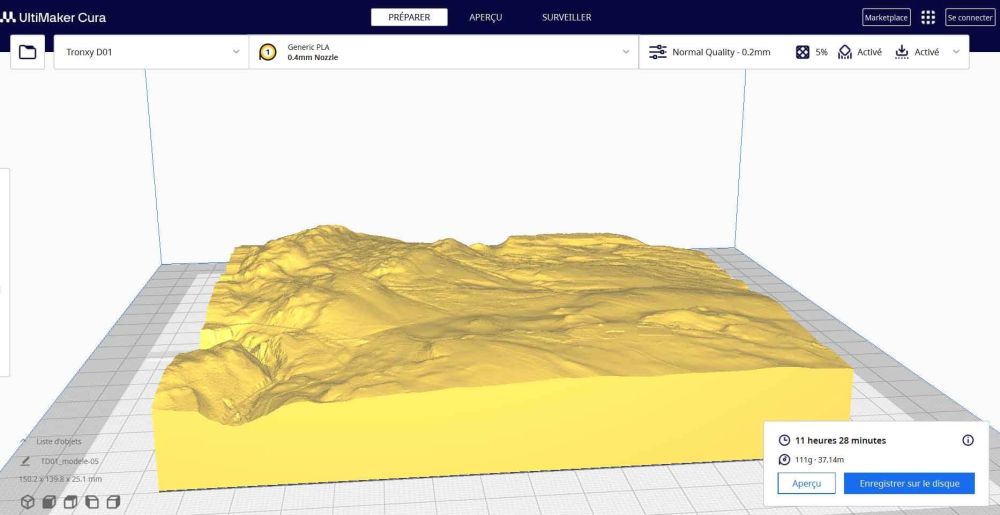Expand print settings panel chevron
The image size is (1000, 515).
click(956, 52)
